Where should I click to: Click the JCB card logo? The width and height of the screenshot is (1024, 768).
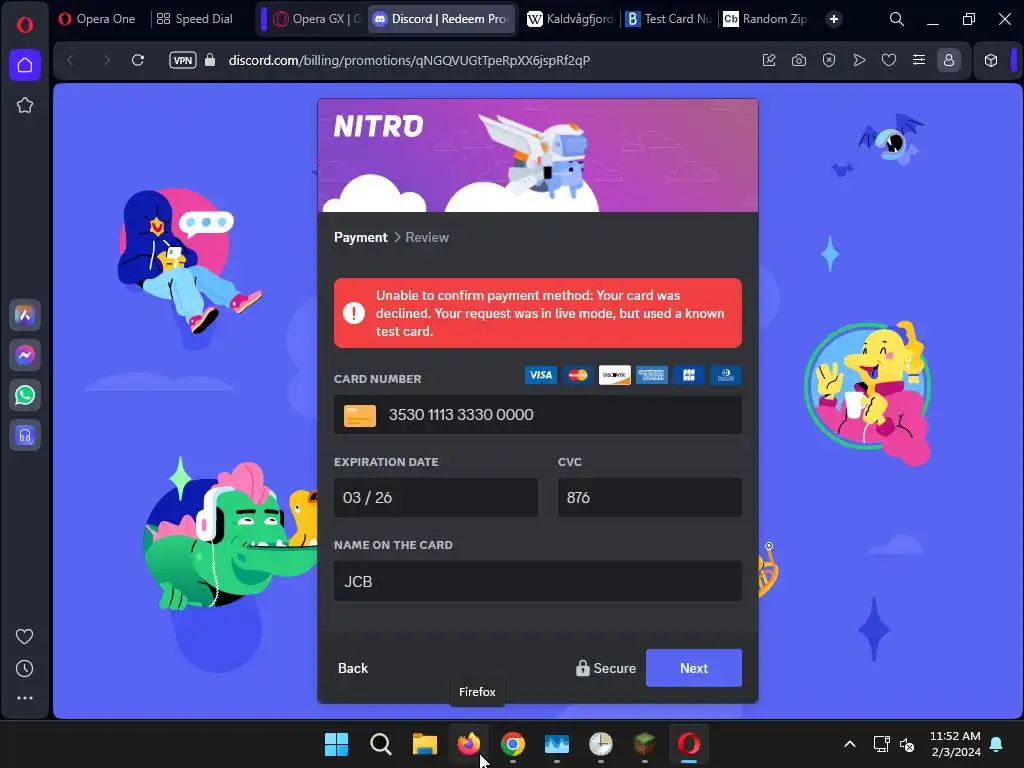pos(688,375)
